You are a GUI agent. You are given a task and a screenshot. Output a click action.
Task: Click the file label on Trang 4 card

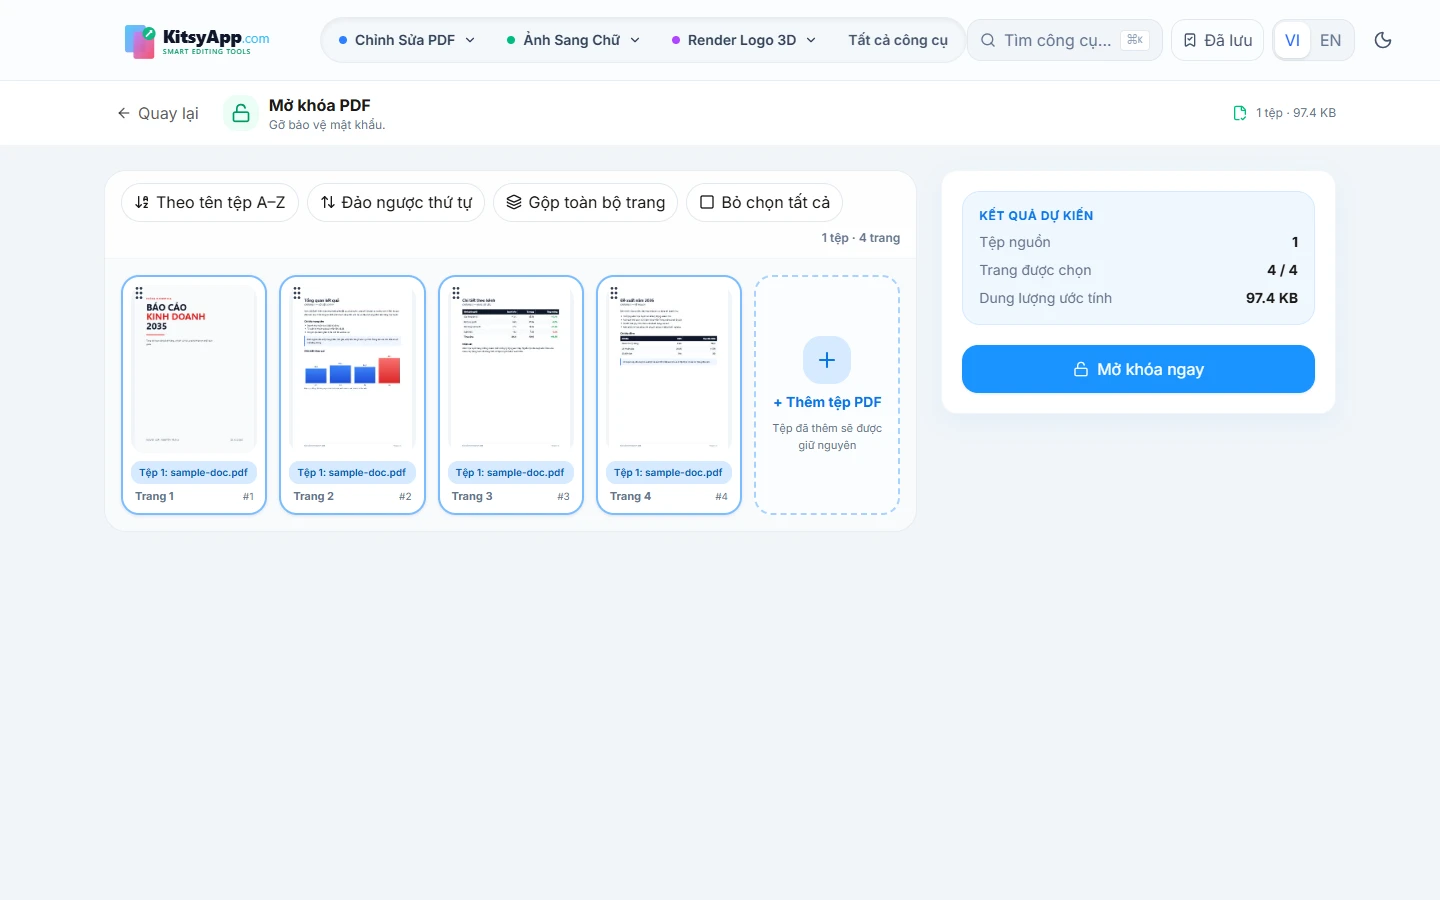coord(669,472)
